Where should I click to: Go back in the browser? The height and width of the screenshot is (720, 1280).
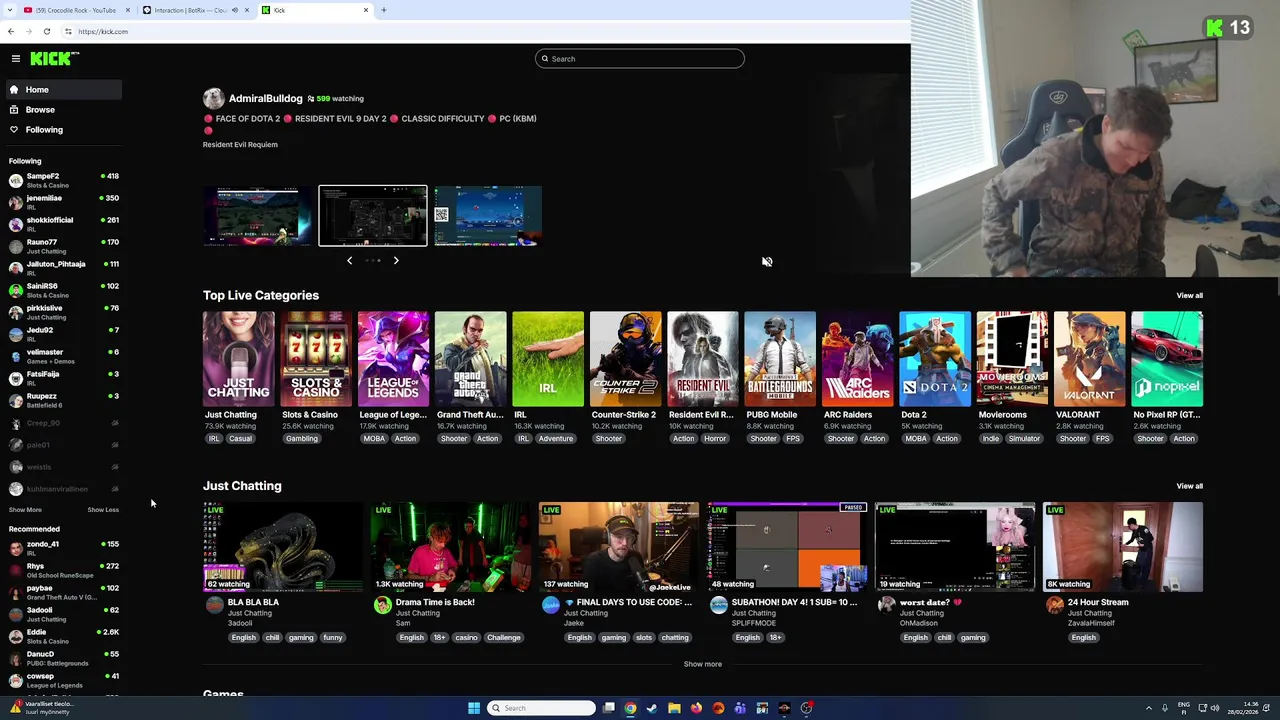[11, 31]
